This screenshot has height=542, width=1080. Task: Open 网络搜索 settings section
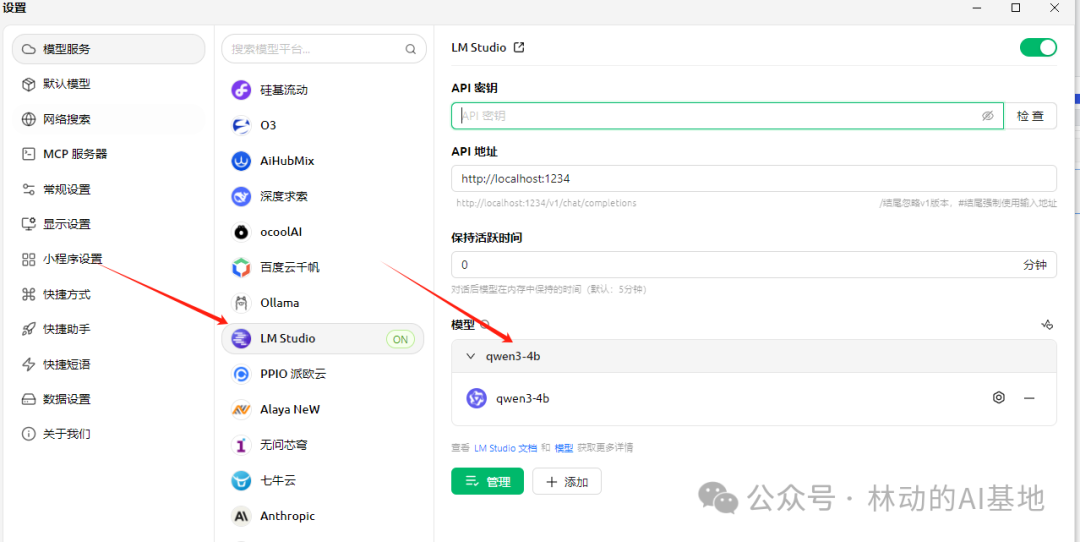click(109, 119)
